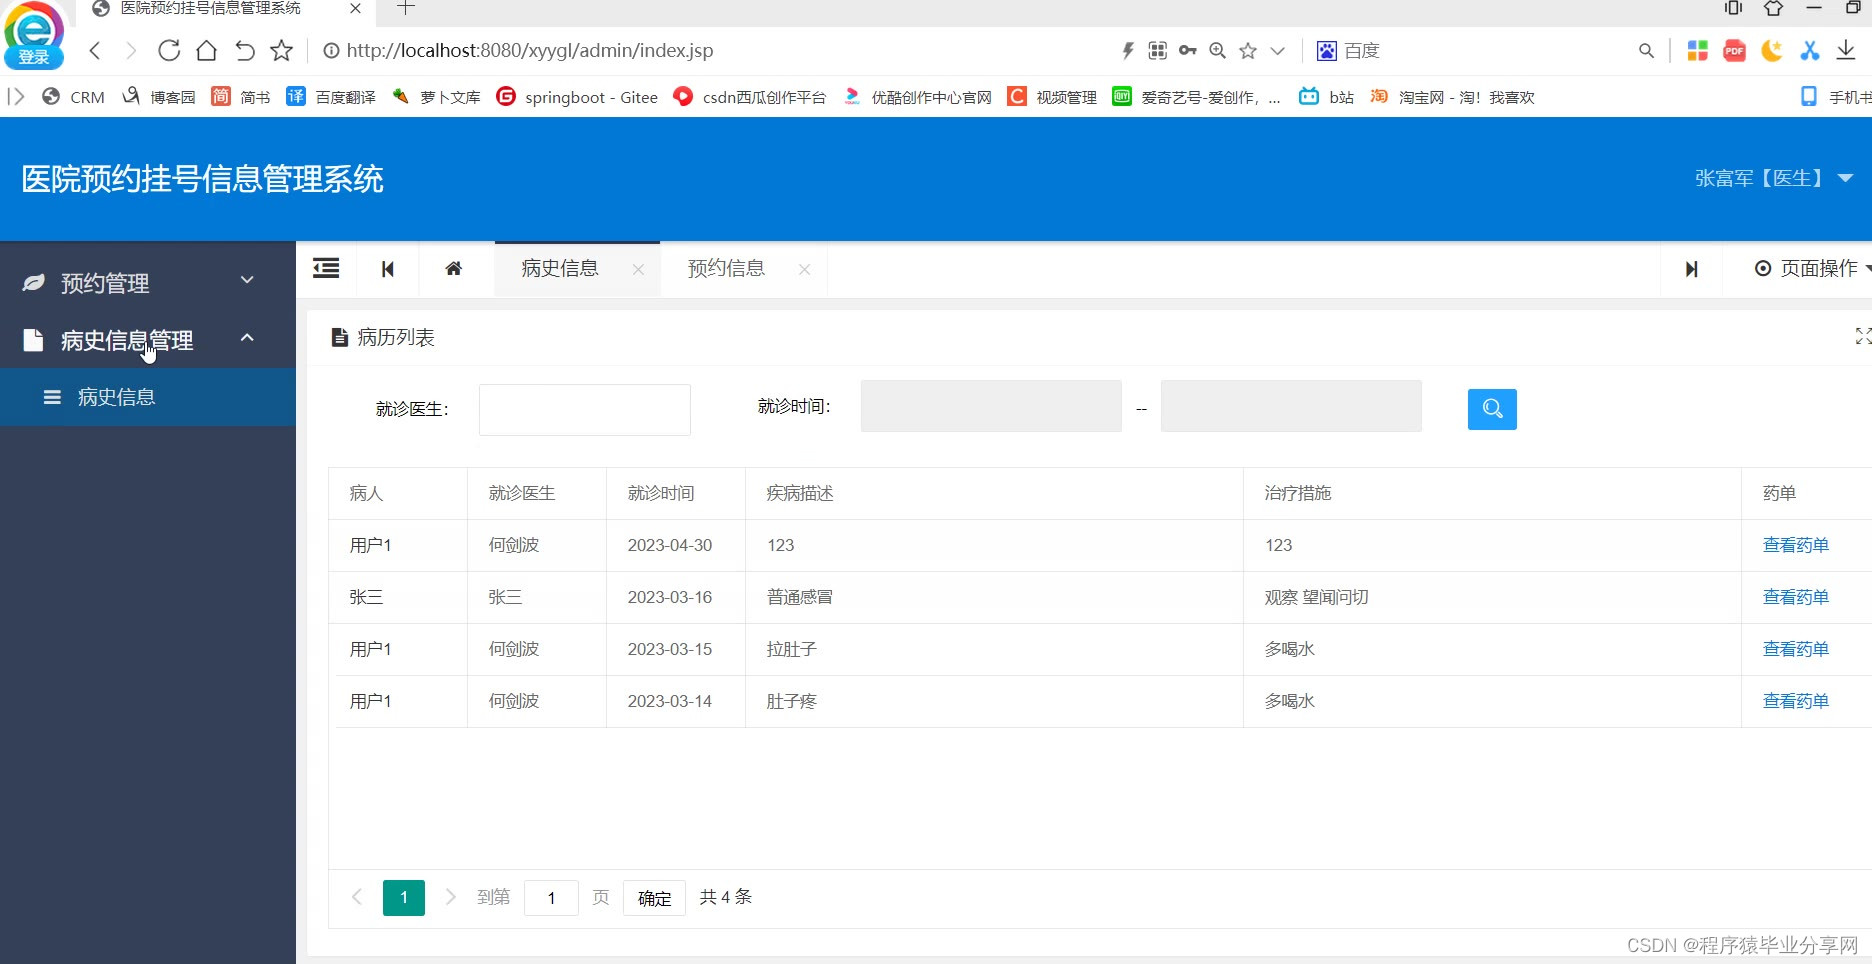This screenshot has width=1872, height=964.
Task: Click the undo/restore closed tab icon
Action: point(244,50)
